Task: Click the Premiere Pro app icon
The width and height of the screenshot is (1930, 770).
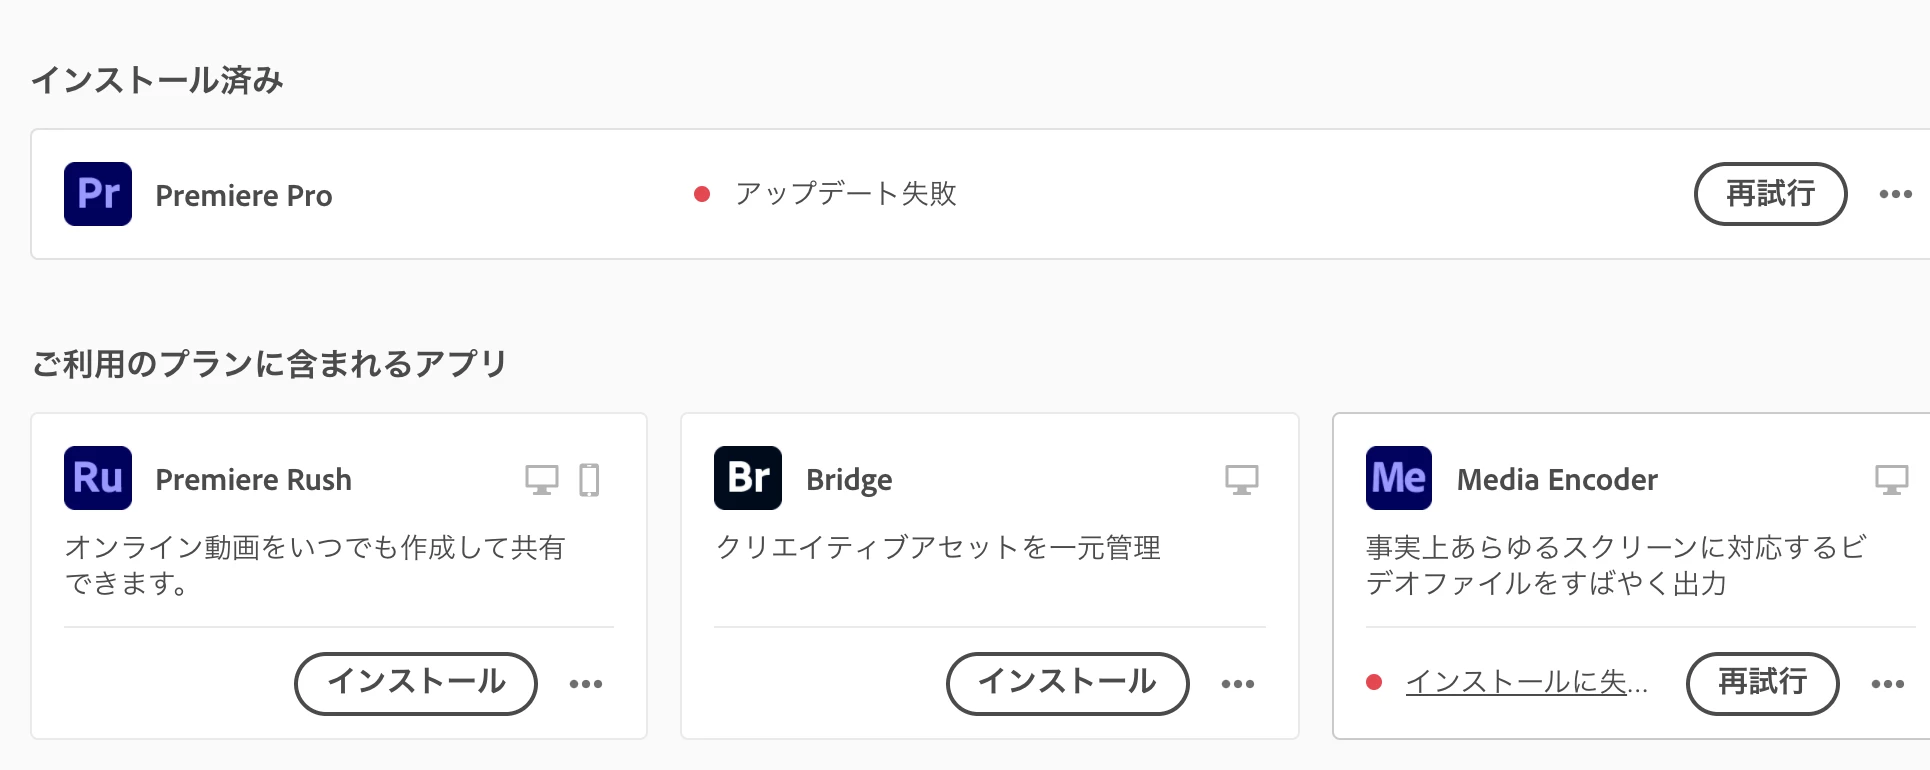Action: point(98,194)
